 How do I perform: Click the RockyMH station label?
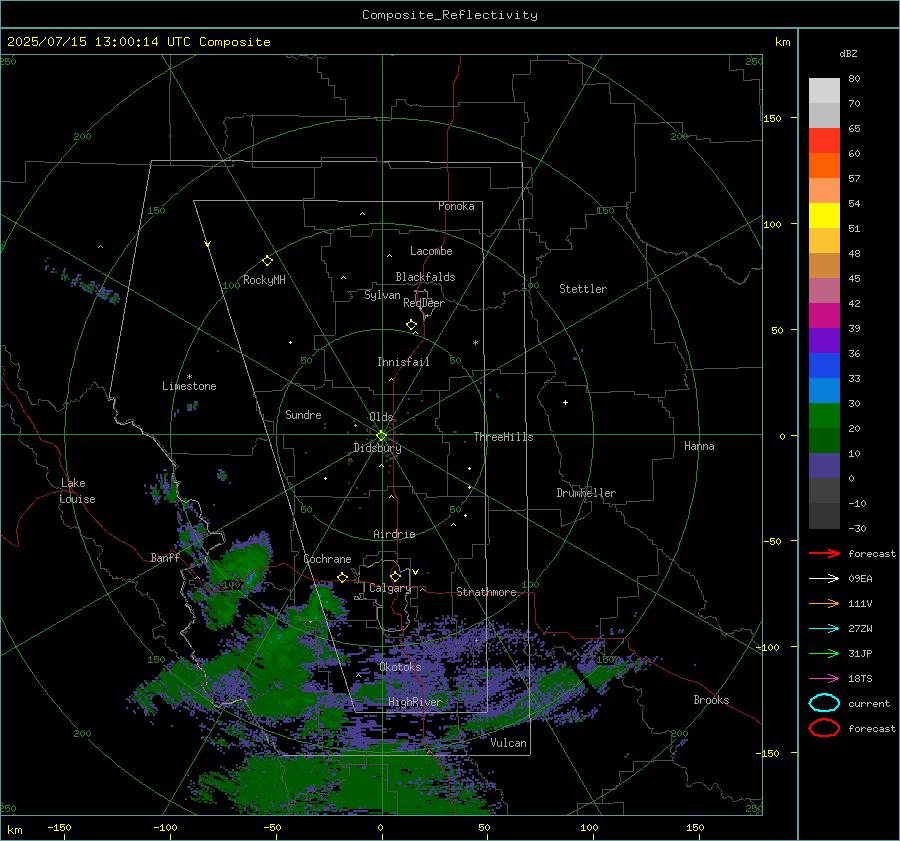pyautogui.click(x=264, y=280)
